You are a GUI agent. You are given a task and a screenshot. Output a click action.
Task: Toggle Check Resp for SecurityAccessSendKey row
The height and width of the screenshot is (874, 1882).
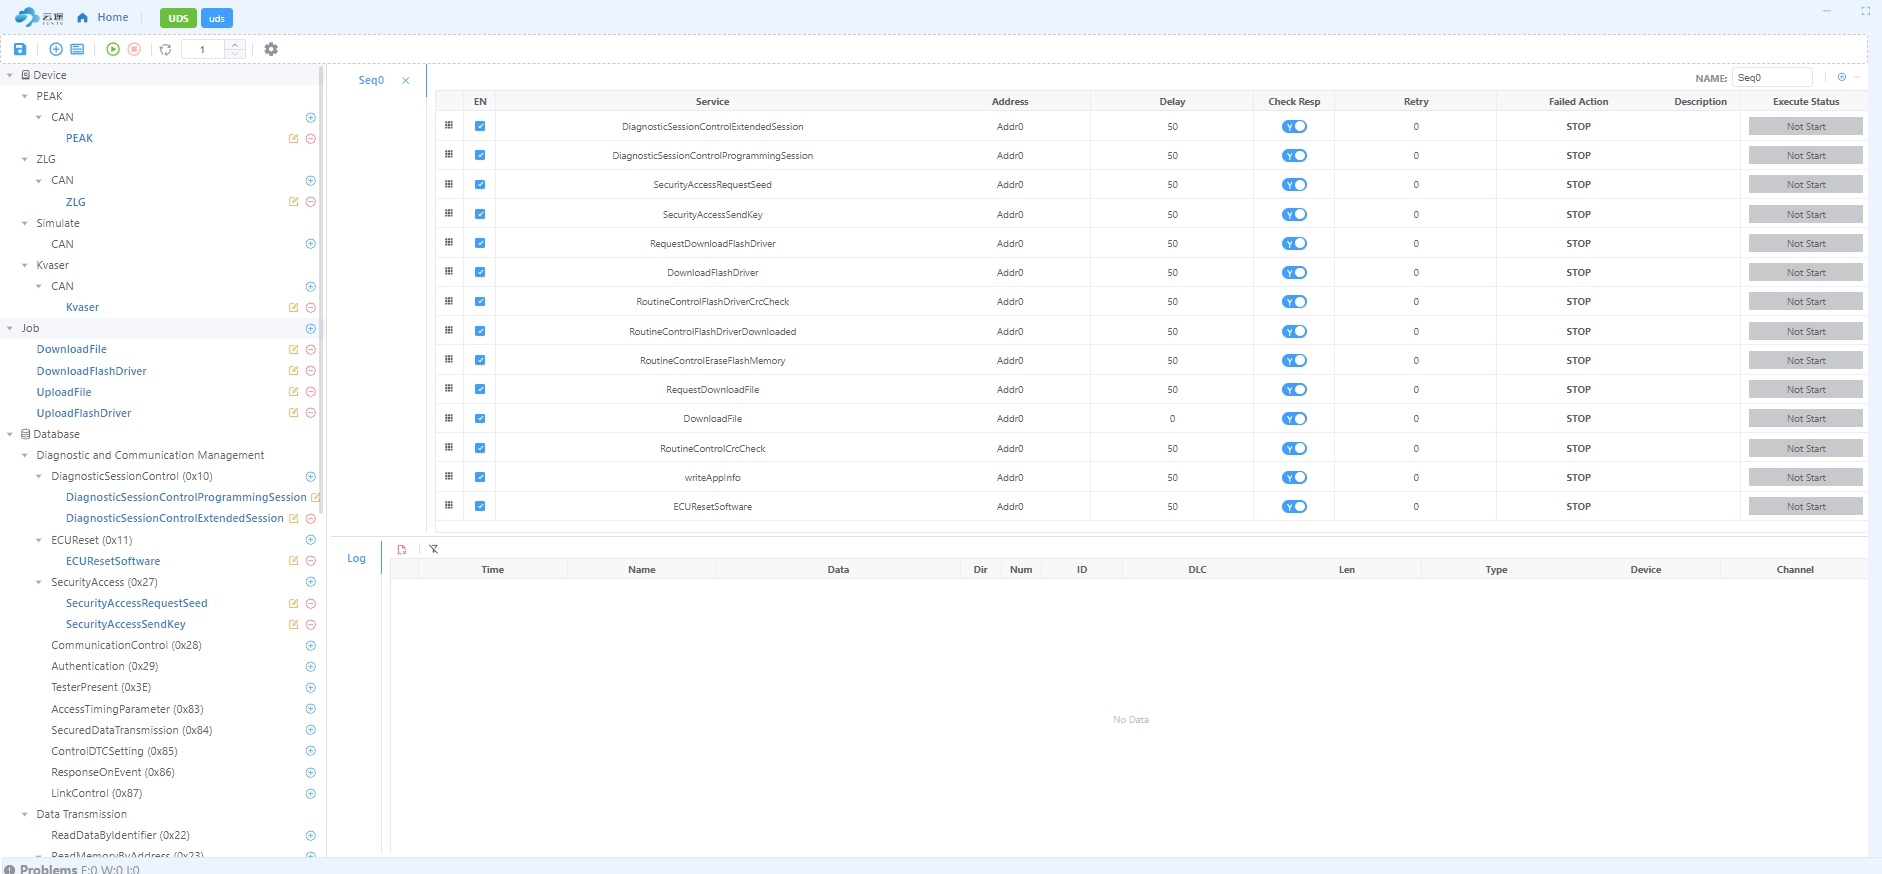pyautogui.click(x=1294, y=214)
